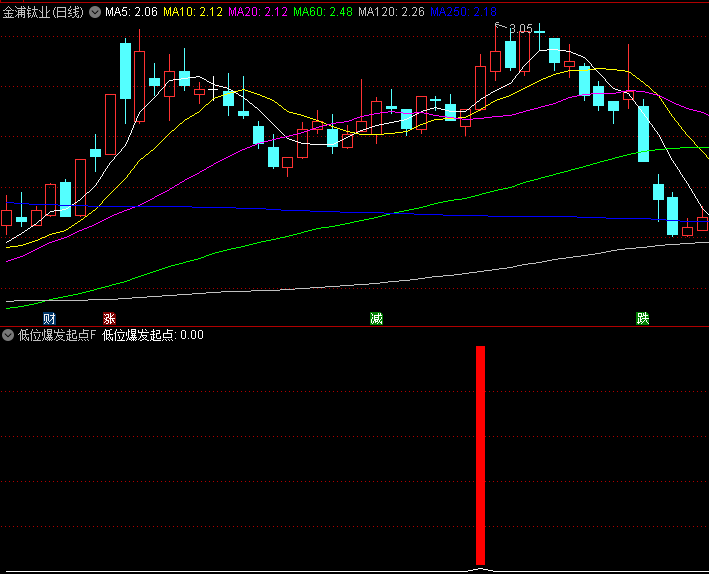This screenshot has width=709, height=574.
Task: Click the 财 event marker icon
Action: (49, 319)
